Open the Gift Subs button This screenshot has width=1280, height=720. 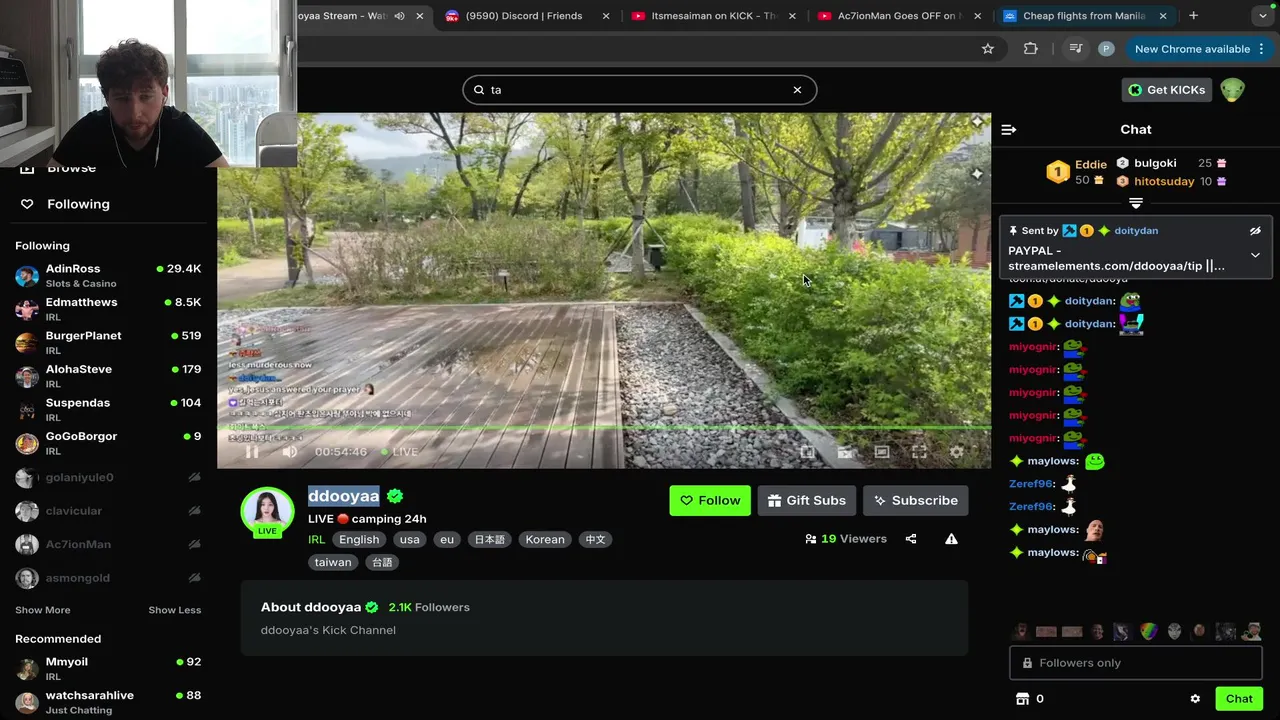(x=807, y=501)
